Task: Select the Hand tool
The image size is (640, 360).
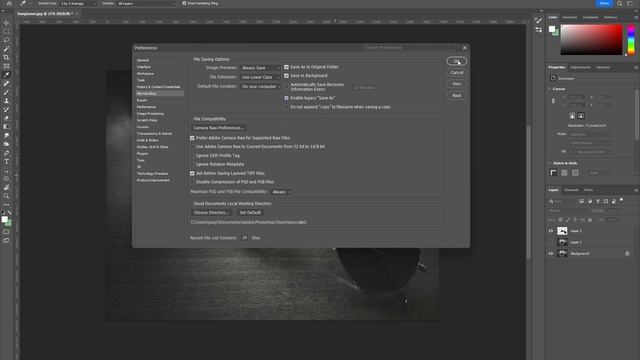Action: [x=6, y=188]
